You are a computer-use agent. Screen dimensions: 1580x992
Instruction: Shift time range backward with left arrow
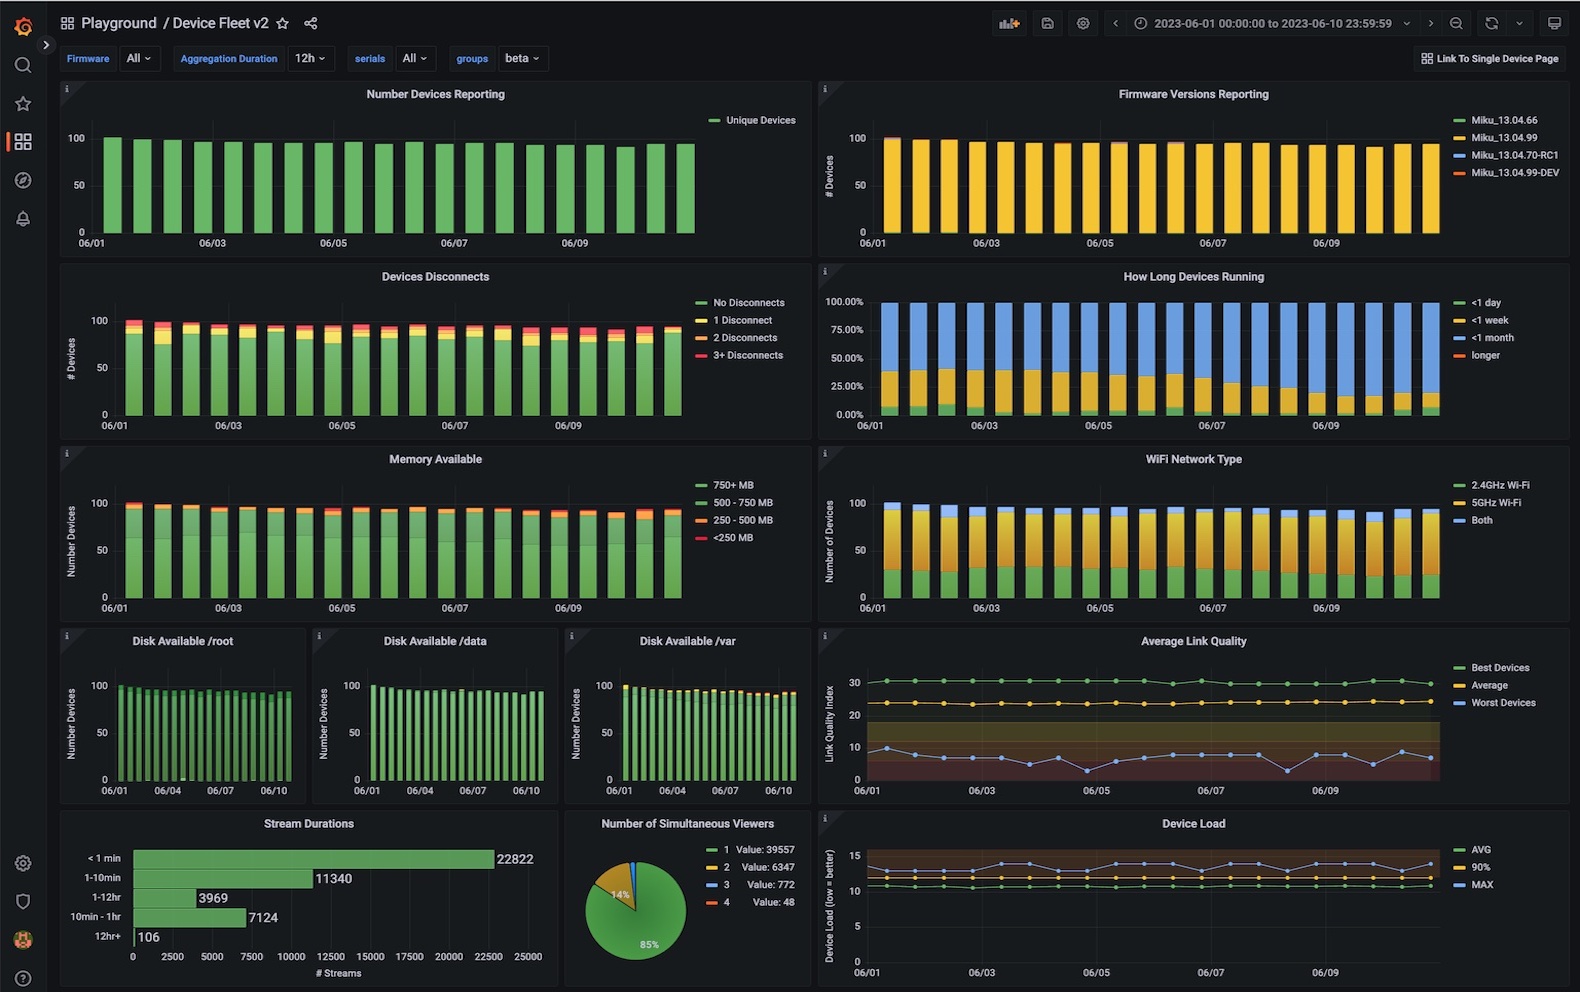[1116, 23]
